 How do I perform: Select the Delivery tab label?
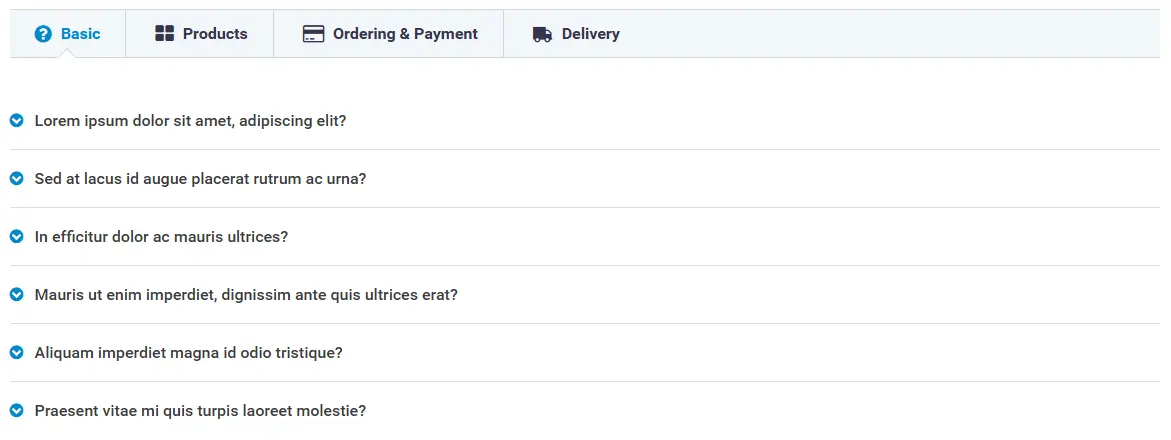(591, 34)
